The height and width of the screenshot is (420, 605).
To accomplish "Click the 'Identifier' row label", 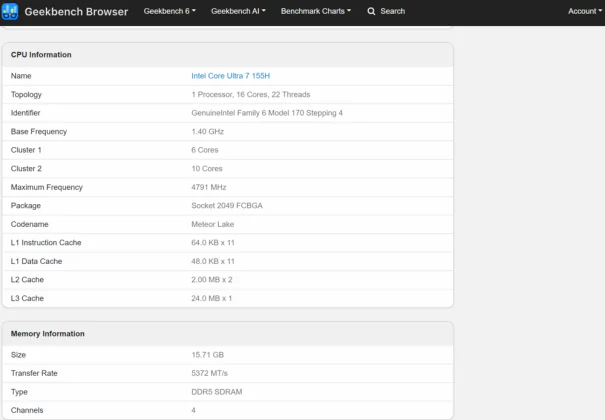I will coord(25,113).
